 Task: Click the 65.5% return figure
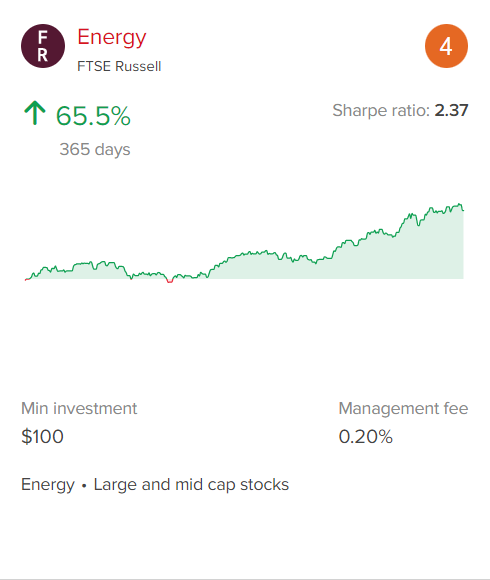point(93,116)
